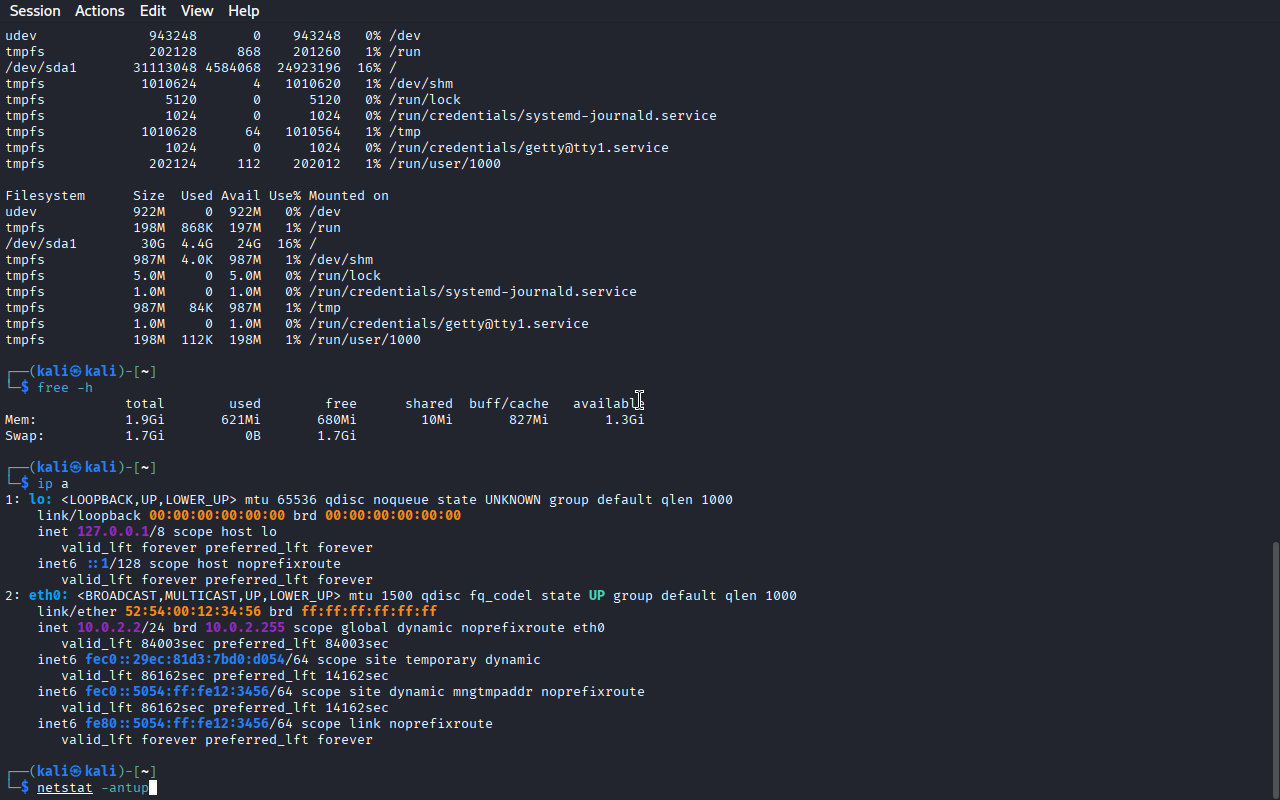The image size is (1280, 800).
Task: Click the "Mounted on" column header
Action: coord(348,196)
